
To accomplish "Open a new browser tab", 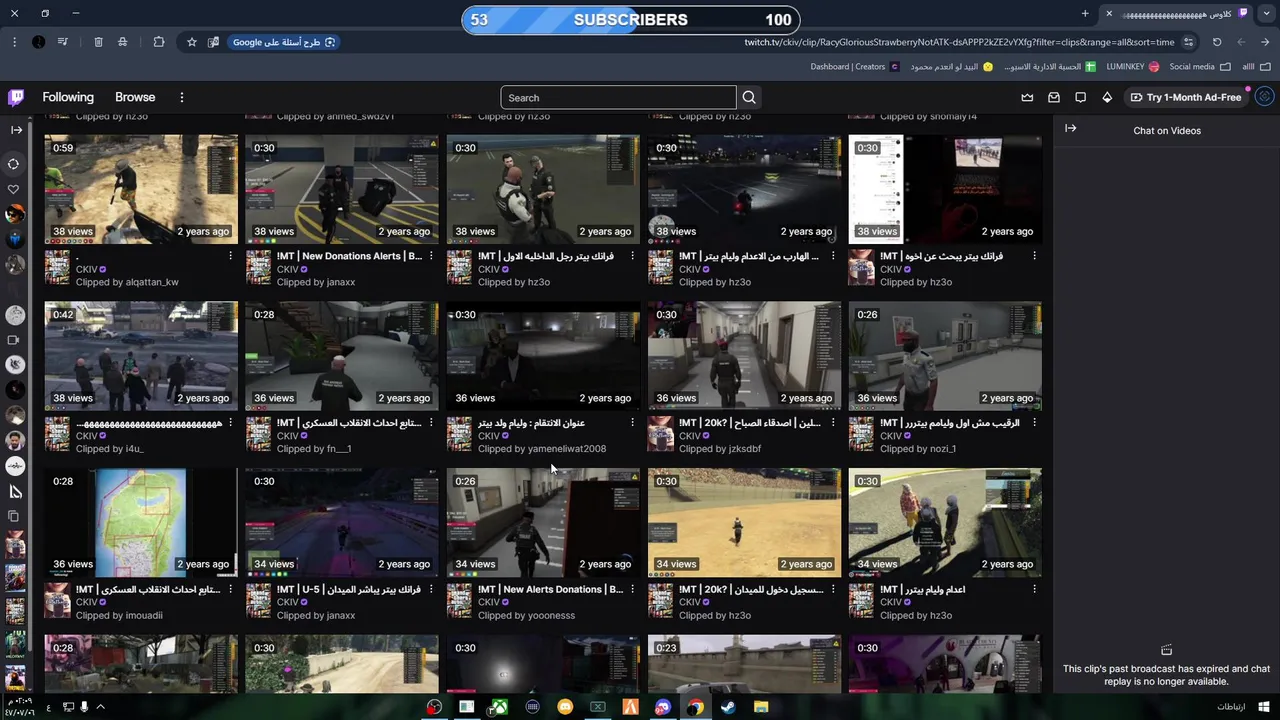I will coord(1085,14).
